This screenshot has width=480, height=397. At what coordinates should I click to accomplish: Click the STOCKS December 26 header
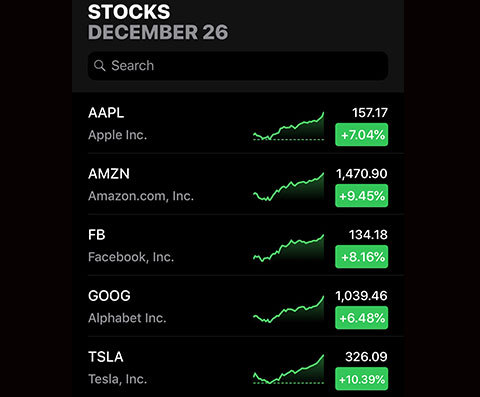click(x=158, y=22)
